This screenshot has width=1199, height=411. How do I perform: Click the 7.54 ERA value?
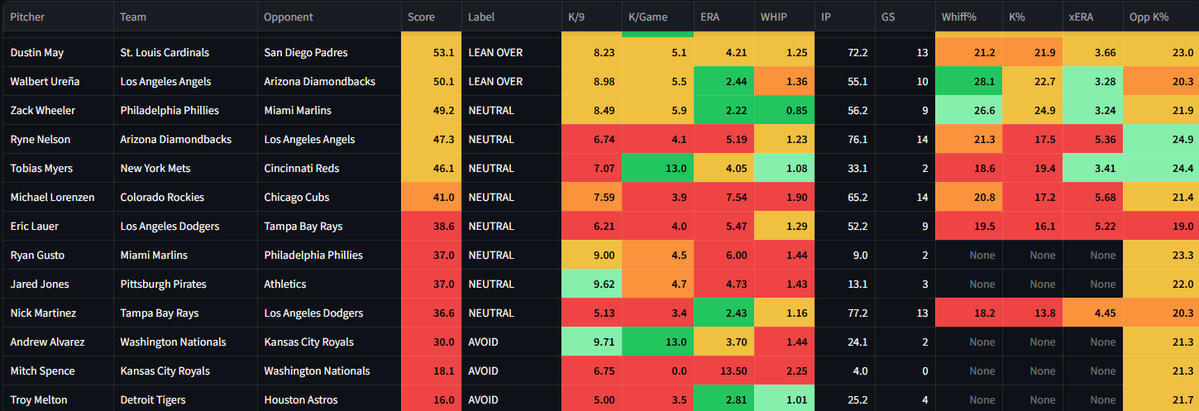point(724,197)
